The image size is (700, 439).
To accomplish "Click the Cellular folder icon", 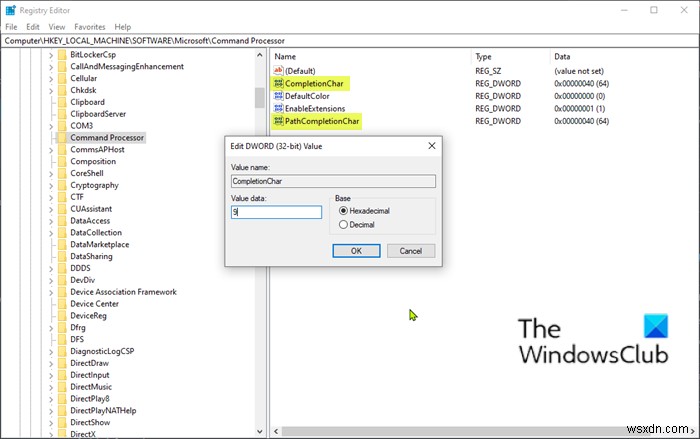I will (x=62, y=78).
